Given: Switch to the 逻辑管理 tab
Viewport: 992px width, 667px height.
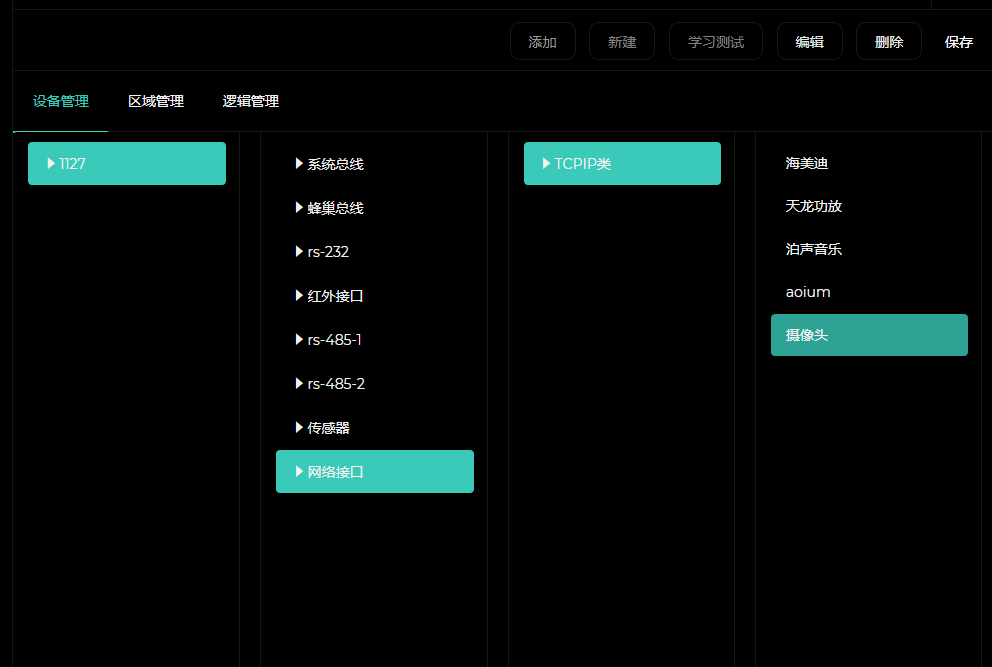Looking at the screenshot, I should click(x=251, y=101).
